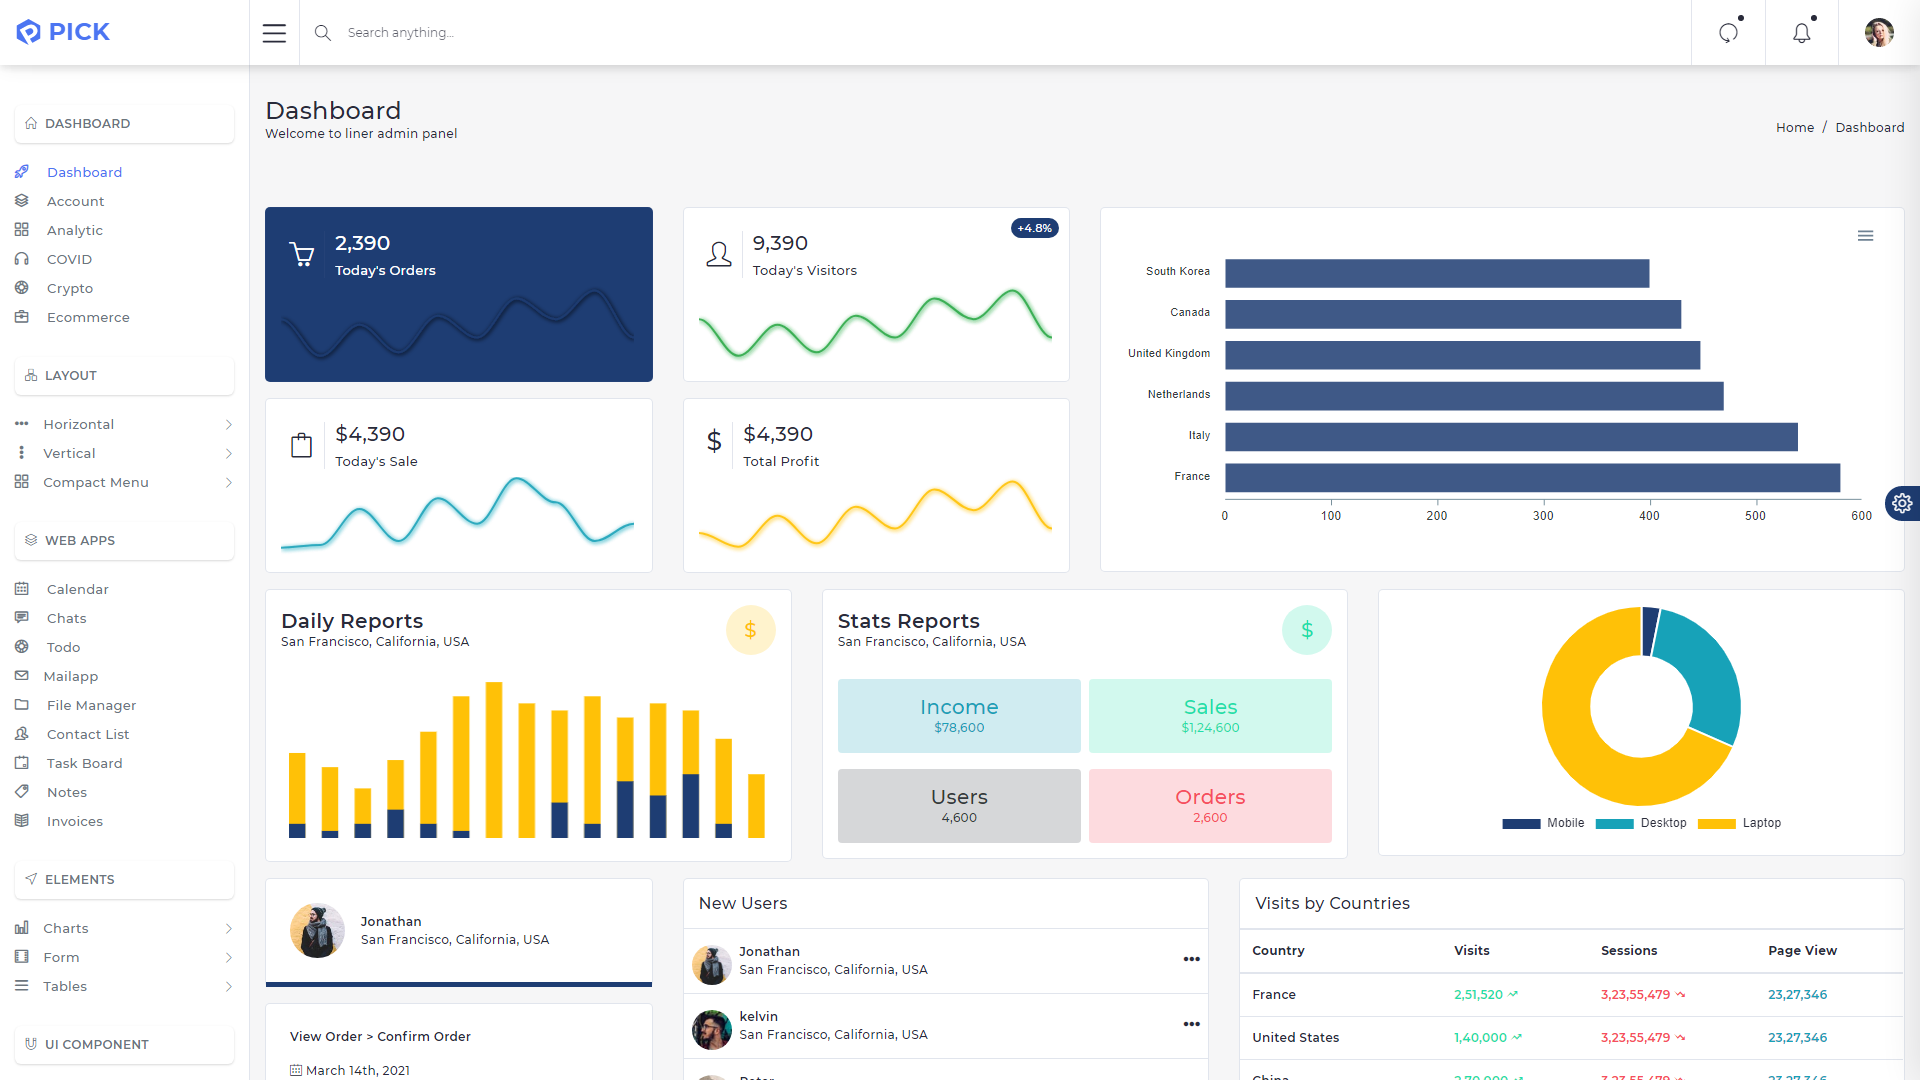Open Account in the sidebar
This screenshot has height=1080, width=1920.
[75, 201]
